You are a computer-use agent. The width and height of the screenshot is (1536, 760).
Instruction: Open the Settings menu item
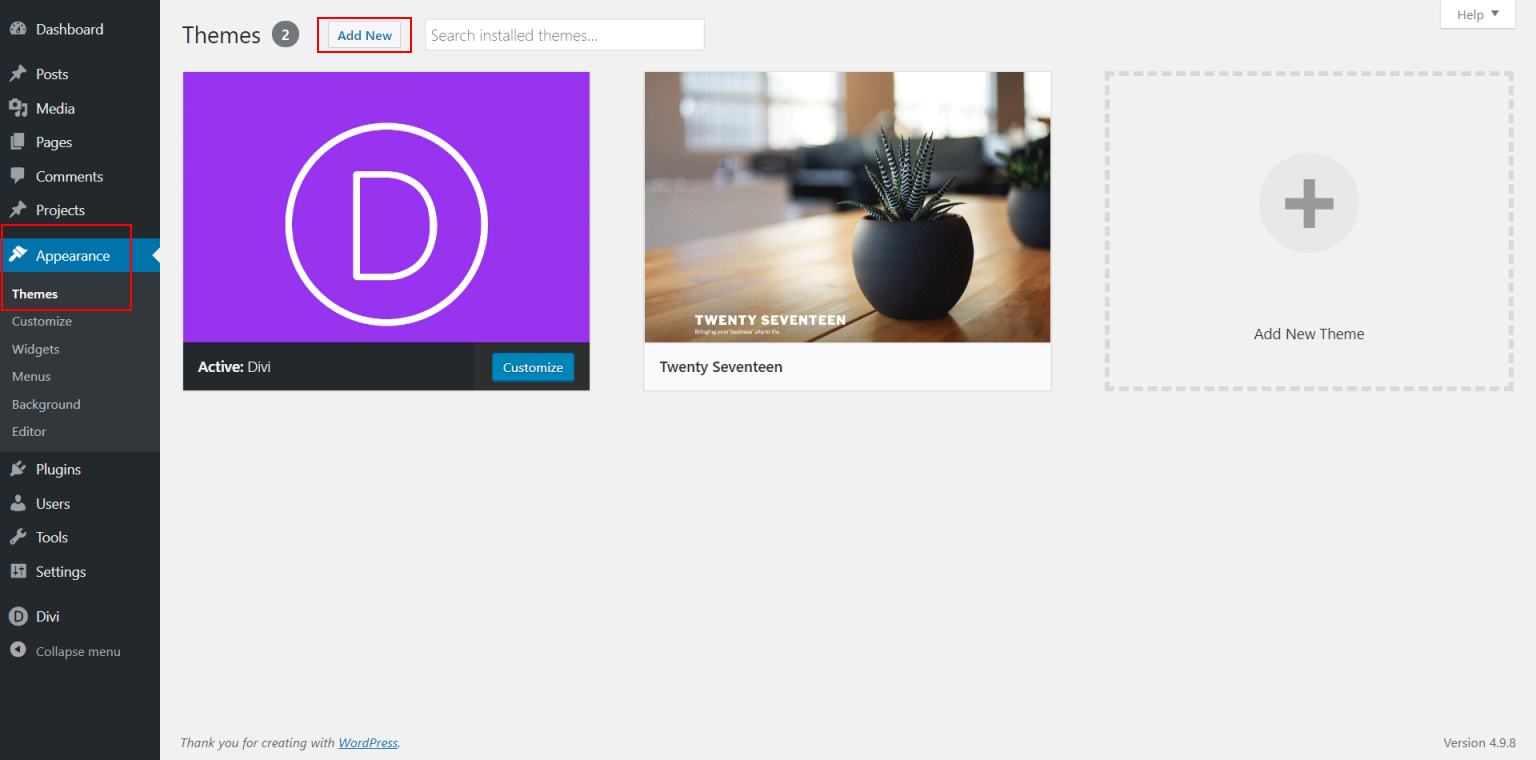[80, 571]
